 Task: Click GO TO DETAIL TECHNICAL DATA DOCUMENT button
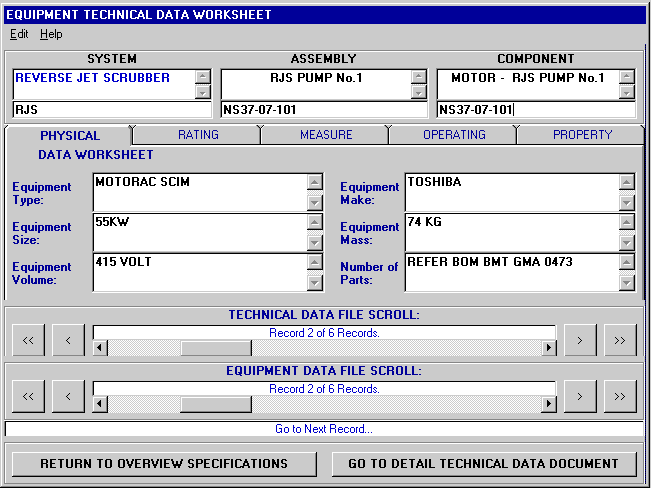point(484,464)
